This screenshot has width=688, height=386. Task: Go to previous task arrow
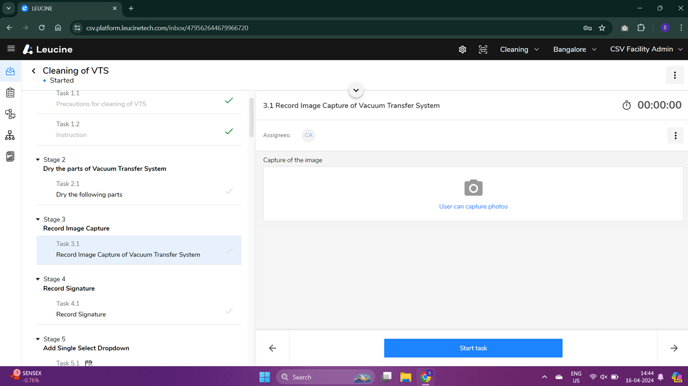[272, 348]
